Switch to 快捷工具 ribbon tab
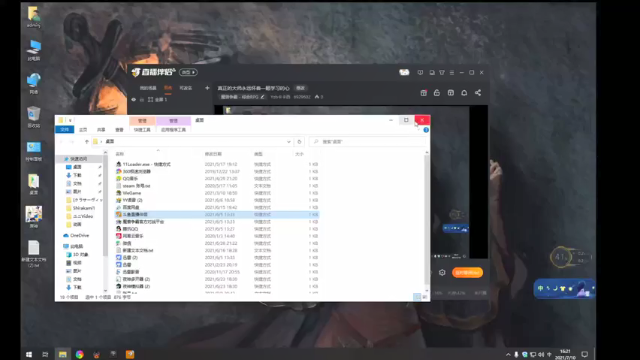Screen dimensions: 640x360 (x=142, y=130)
